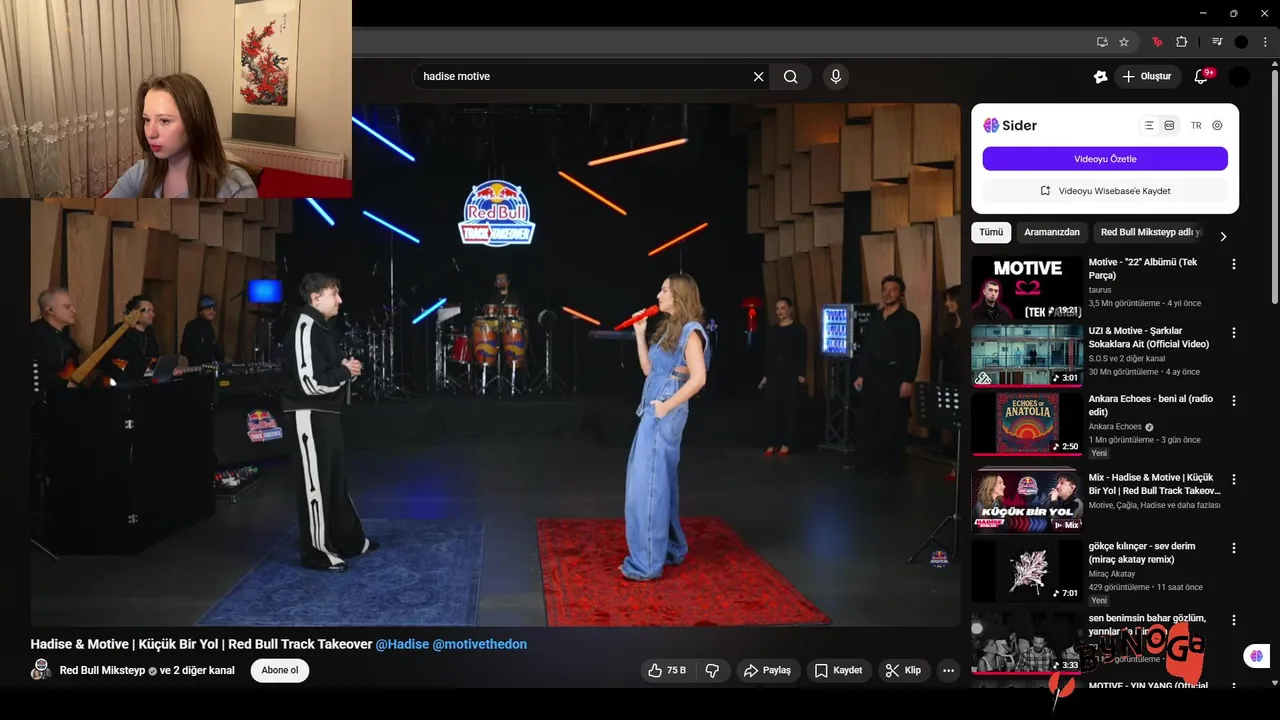Change Sider language TR setting
The width and height of the screenshot is (1280, 720).
click(x=1196, y=125)
